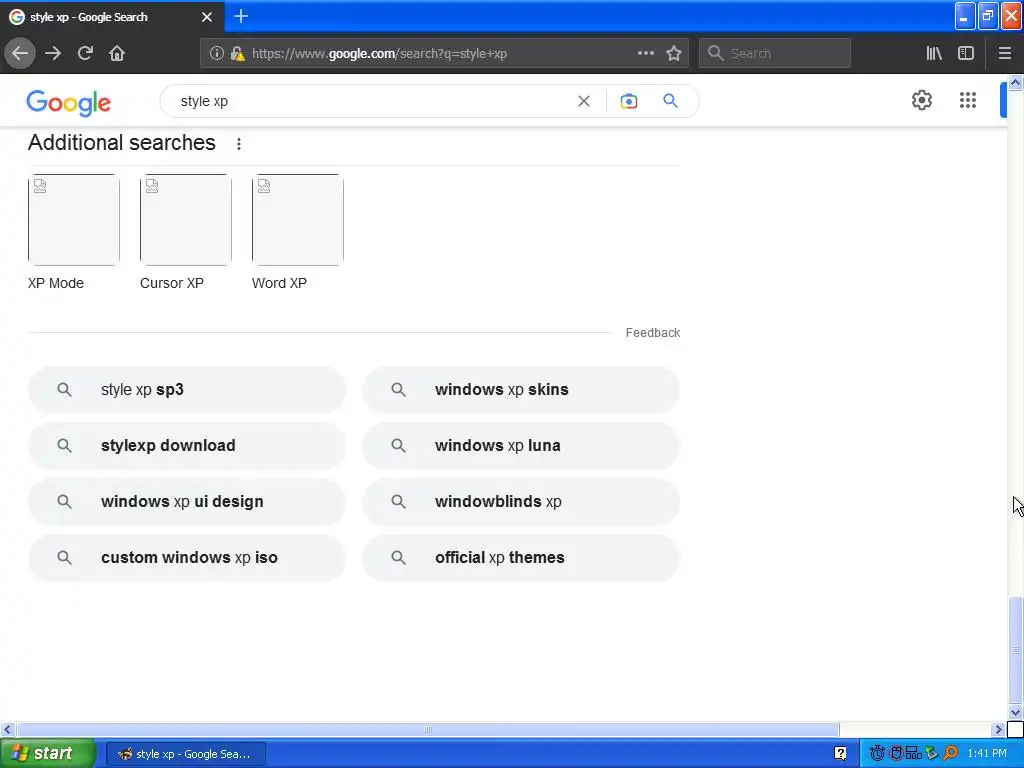Go forward with the forward arrow
Viewport: 1024px width, 768px height.
point(53,54)
